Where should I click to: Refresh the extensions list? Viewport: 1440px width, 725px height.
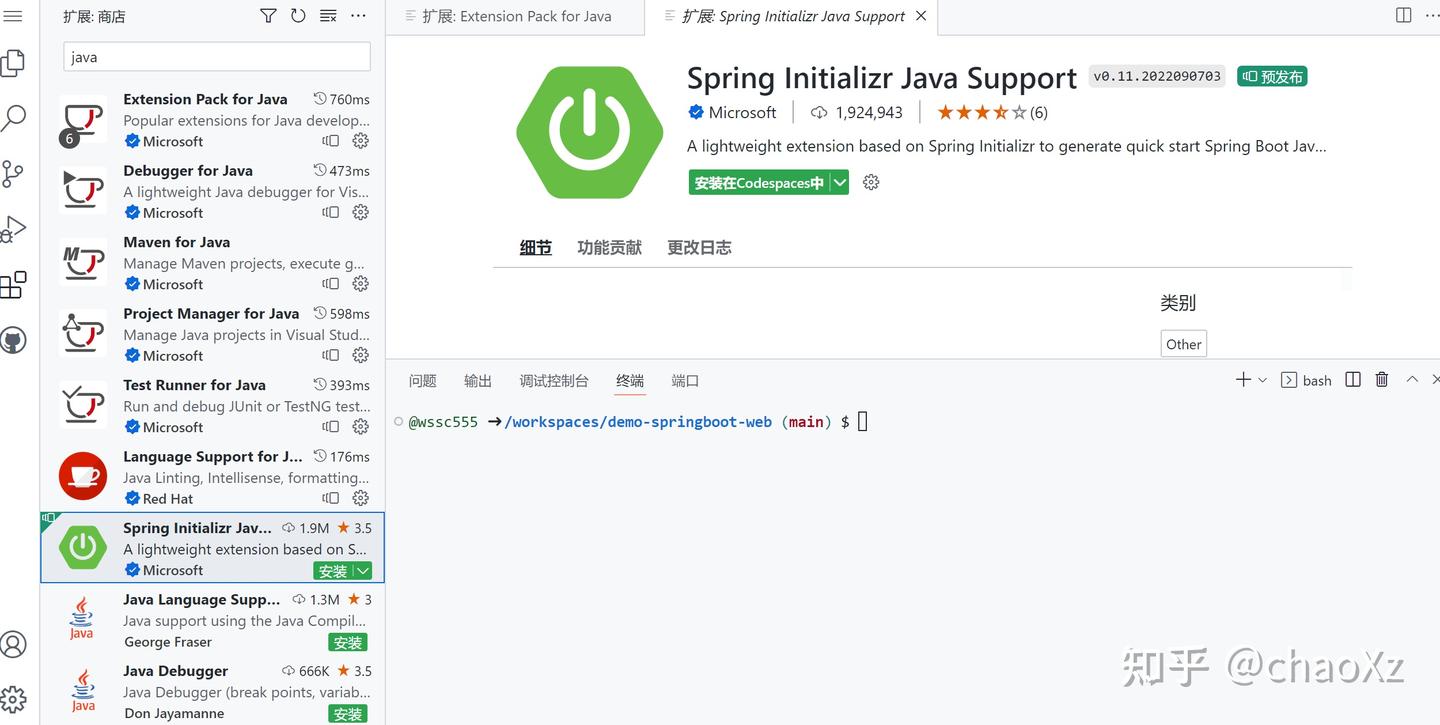298,15
